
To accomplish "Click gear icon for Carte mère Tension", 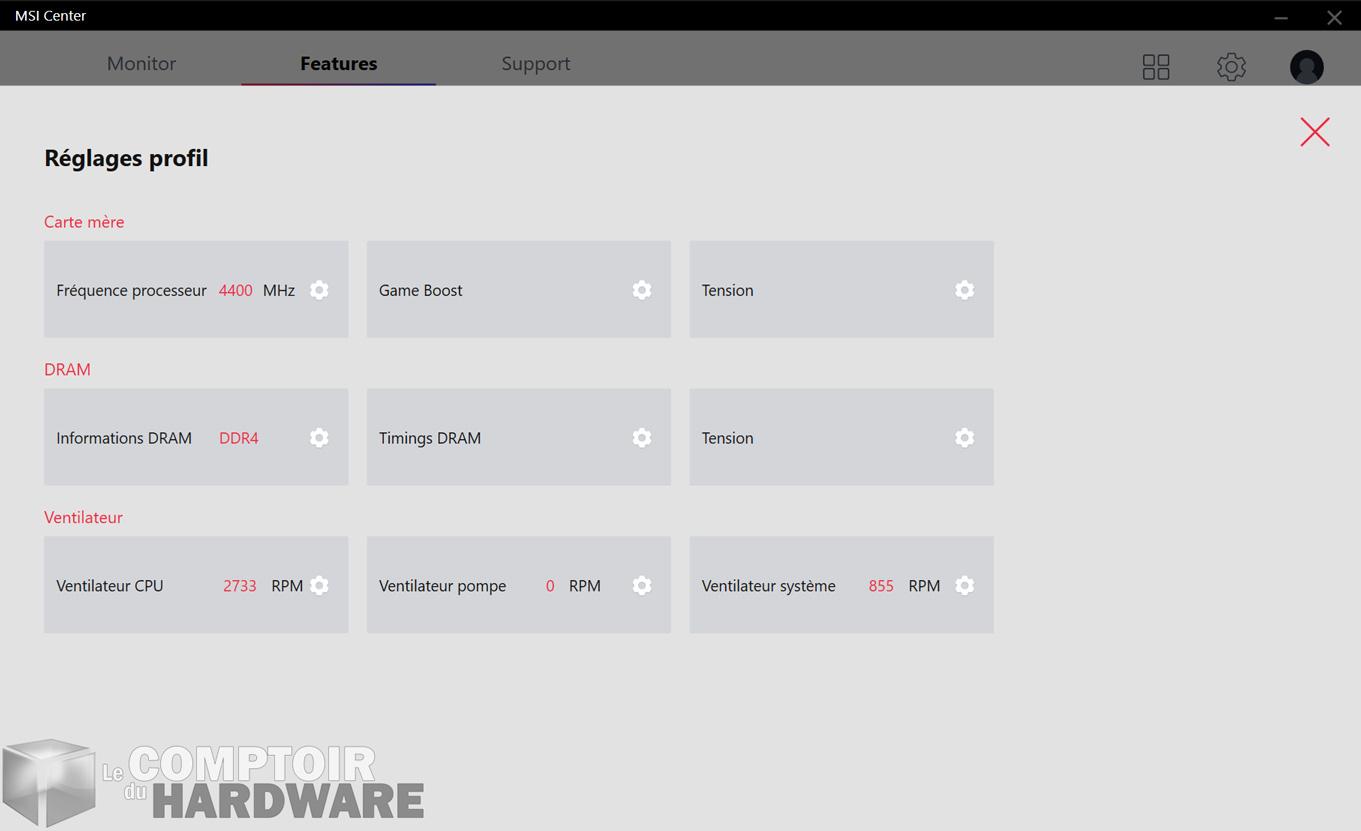I will point(964,290).
